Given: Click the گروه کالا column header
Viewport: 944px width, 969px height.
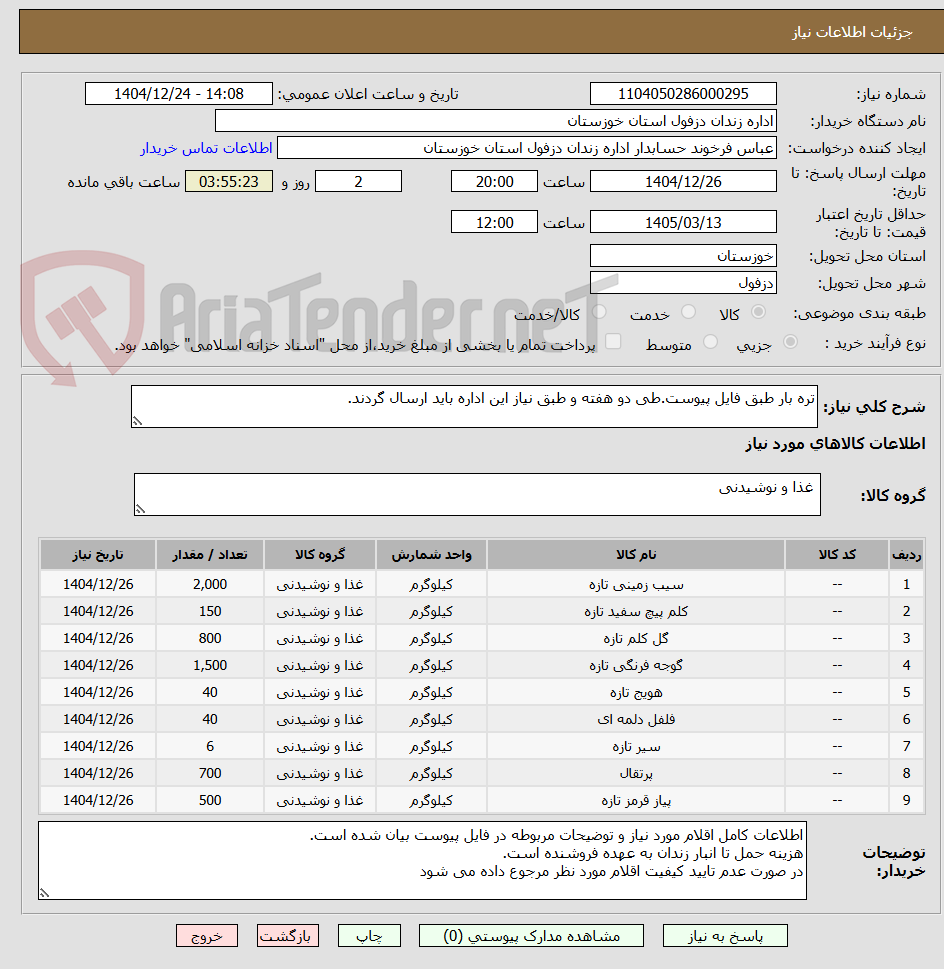Looking at the screenshot, I should (320, 554).
